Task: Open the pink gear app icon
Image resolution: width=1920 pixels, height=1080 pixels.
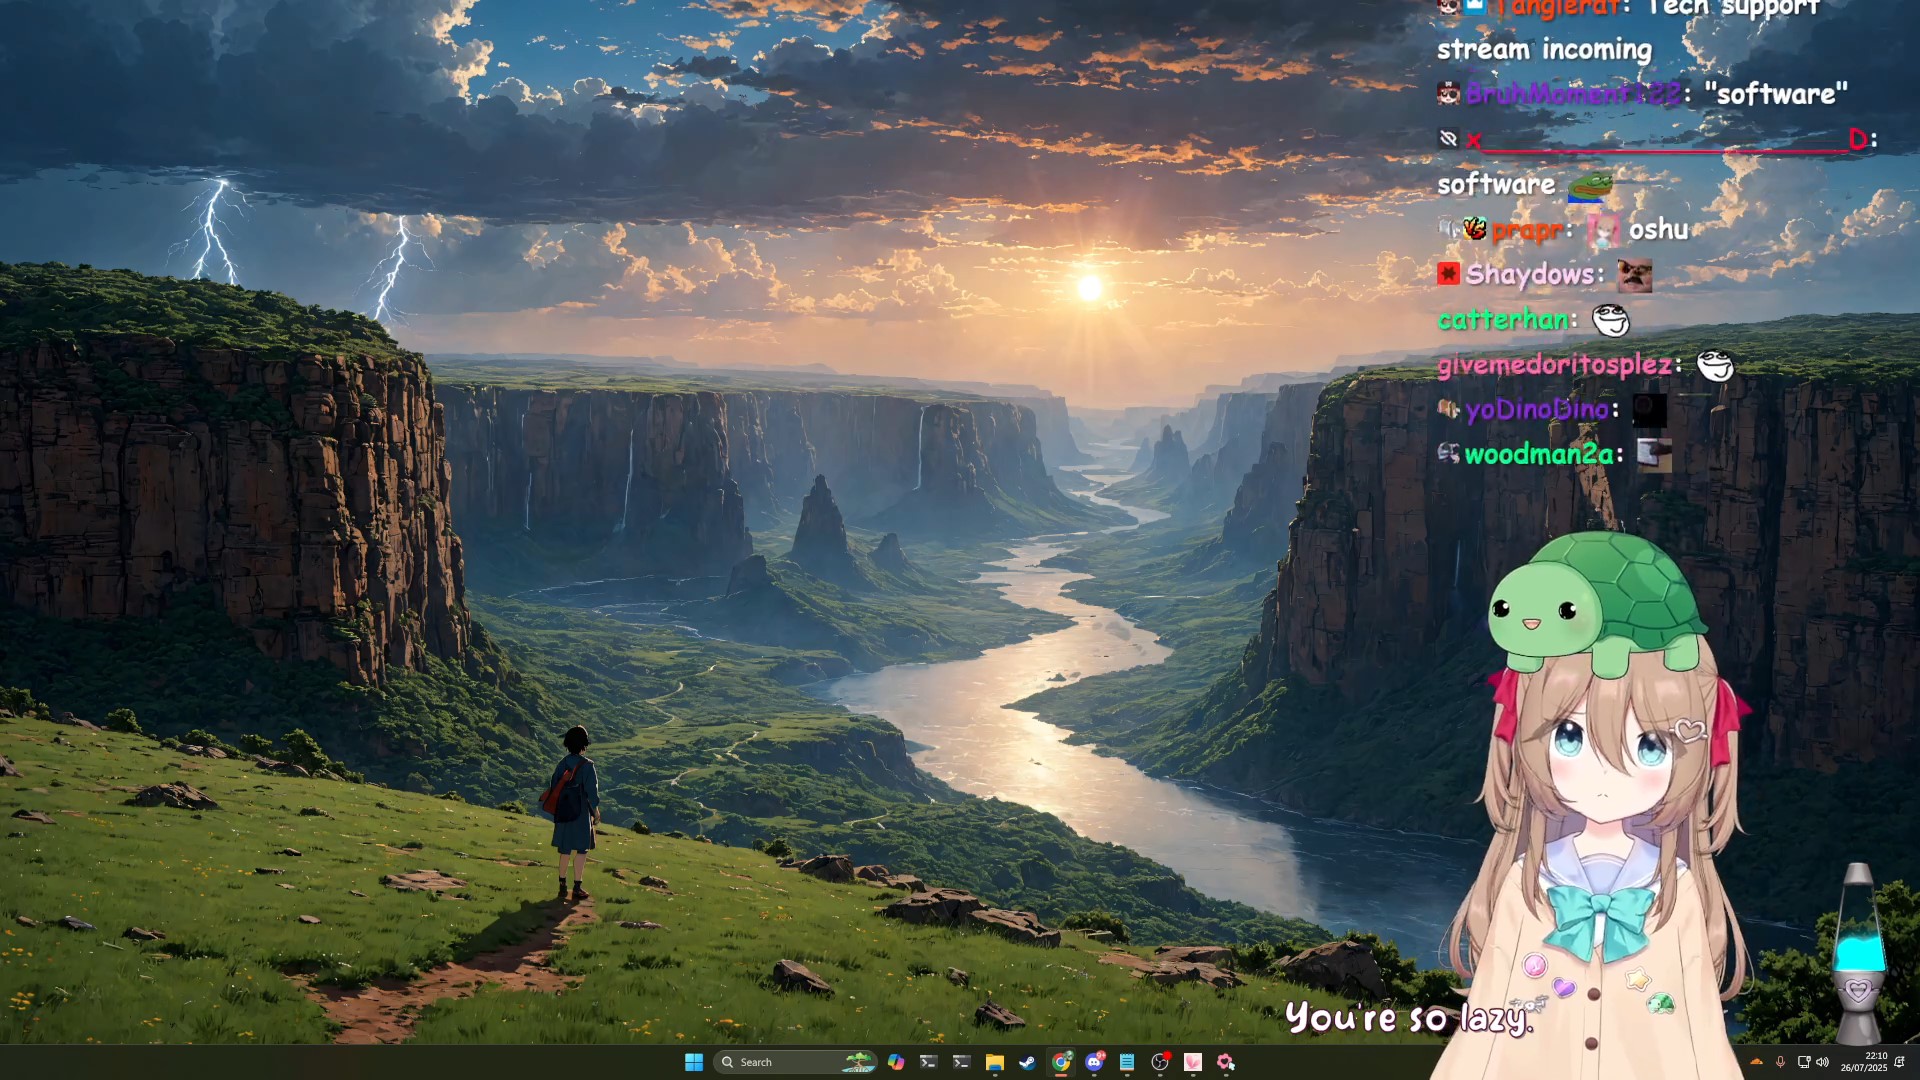Action: tap(1226, 1062)
